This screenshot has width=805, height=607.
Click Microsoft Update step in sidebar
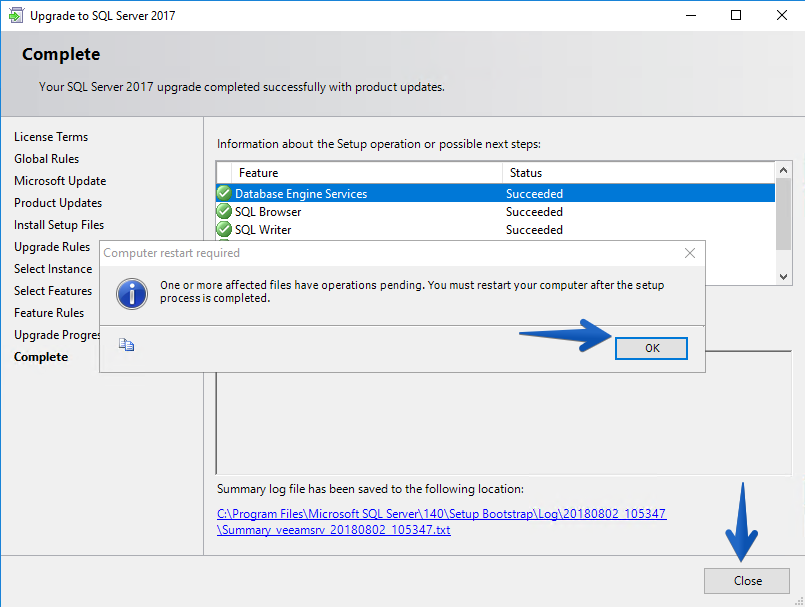60,181
